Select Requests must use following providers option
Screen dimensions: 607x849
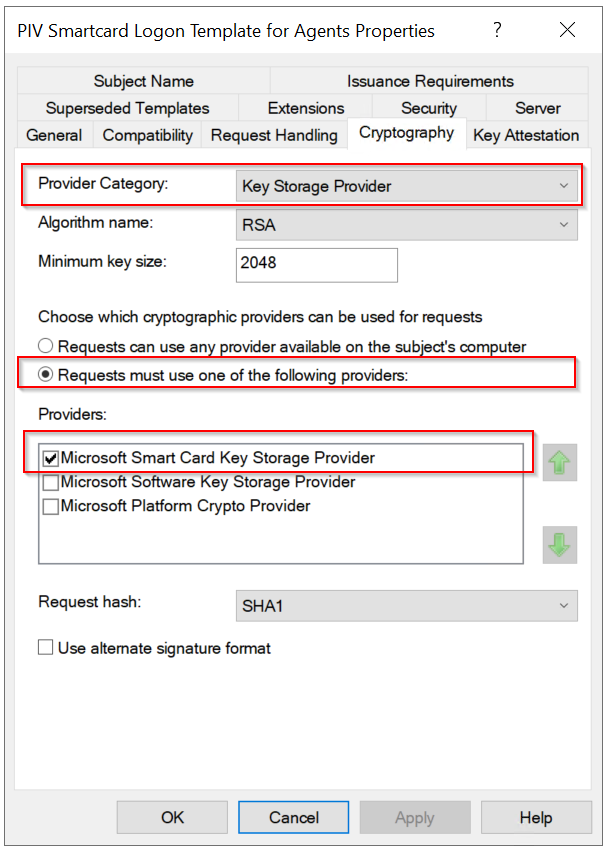[46, 376]
